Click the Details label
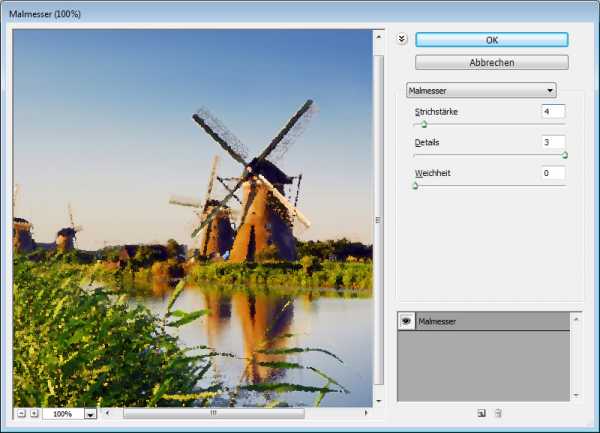 427,142
